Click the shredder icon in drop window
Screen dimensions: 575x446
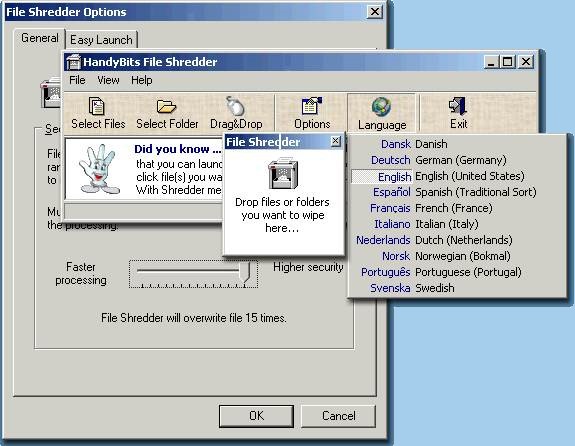283,173
